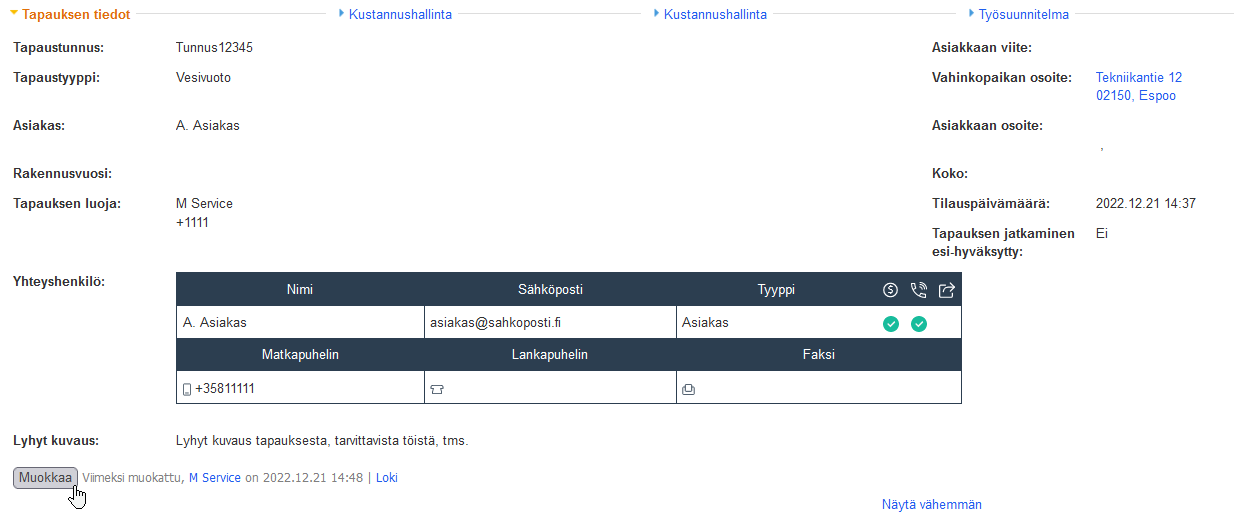Click the phone call icon in table header

(919, 290)
